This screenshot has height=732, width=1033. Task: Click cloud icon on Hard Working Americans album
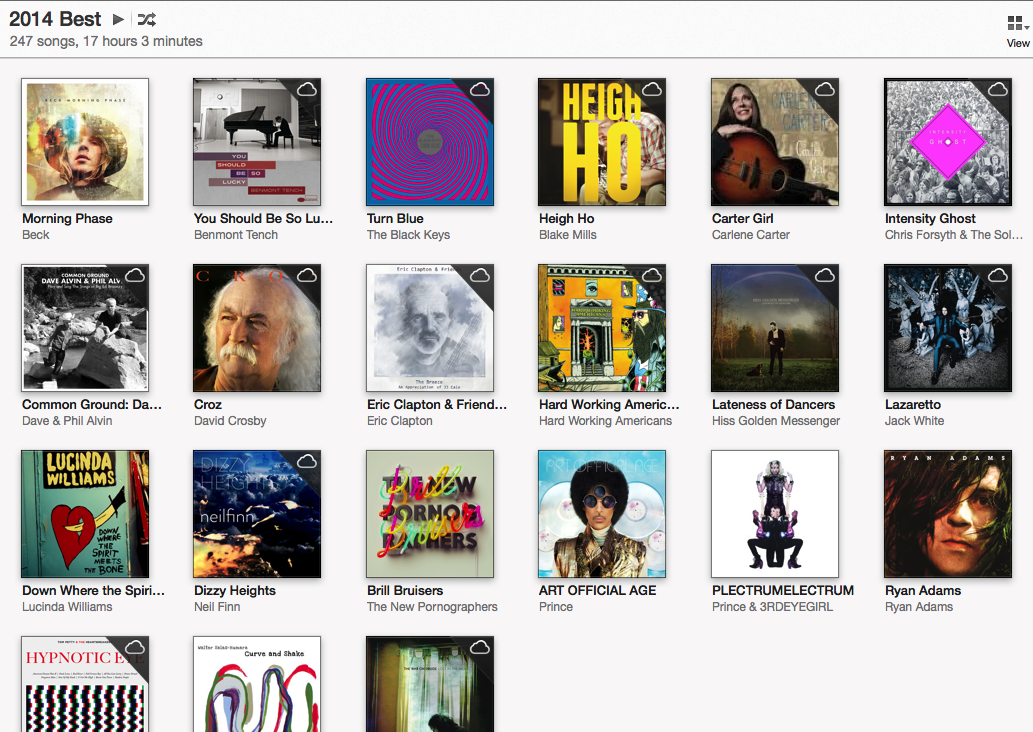coord(652,275)
